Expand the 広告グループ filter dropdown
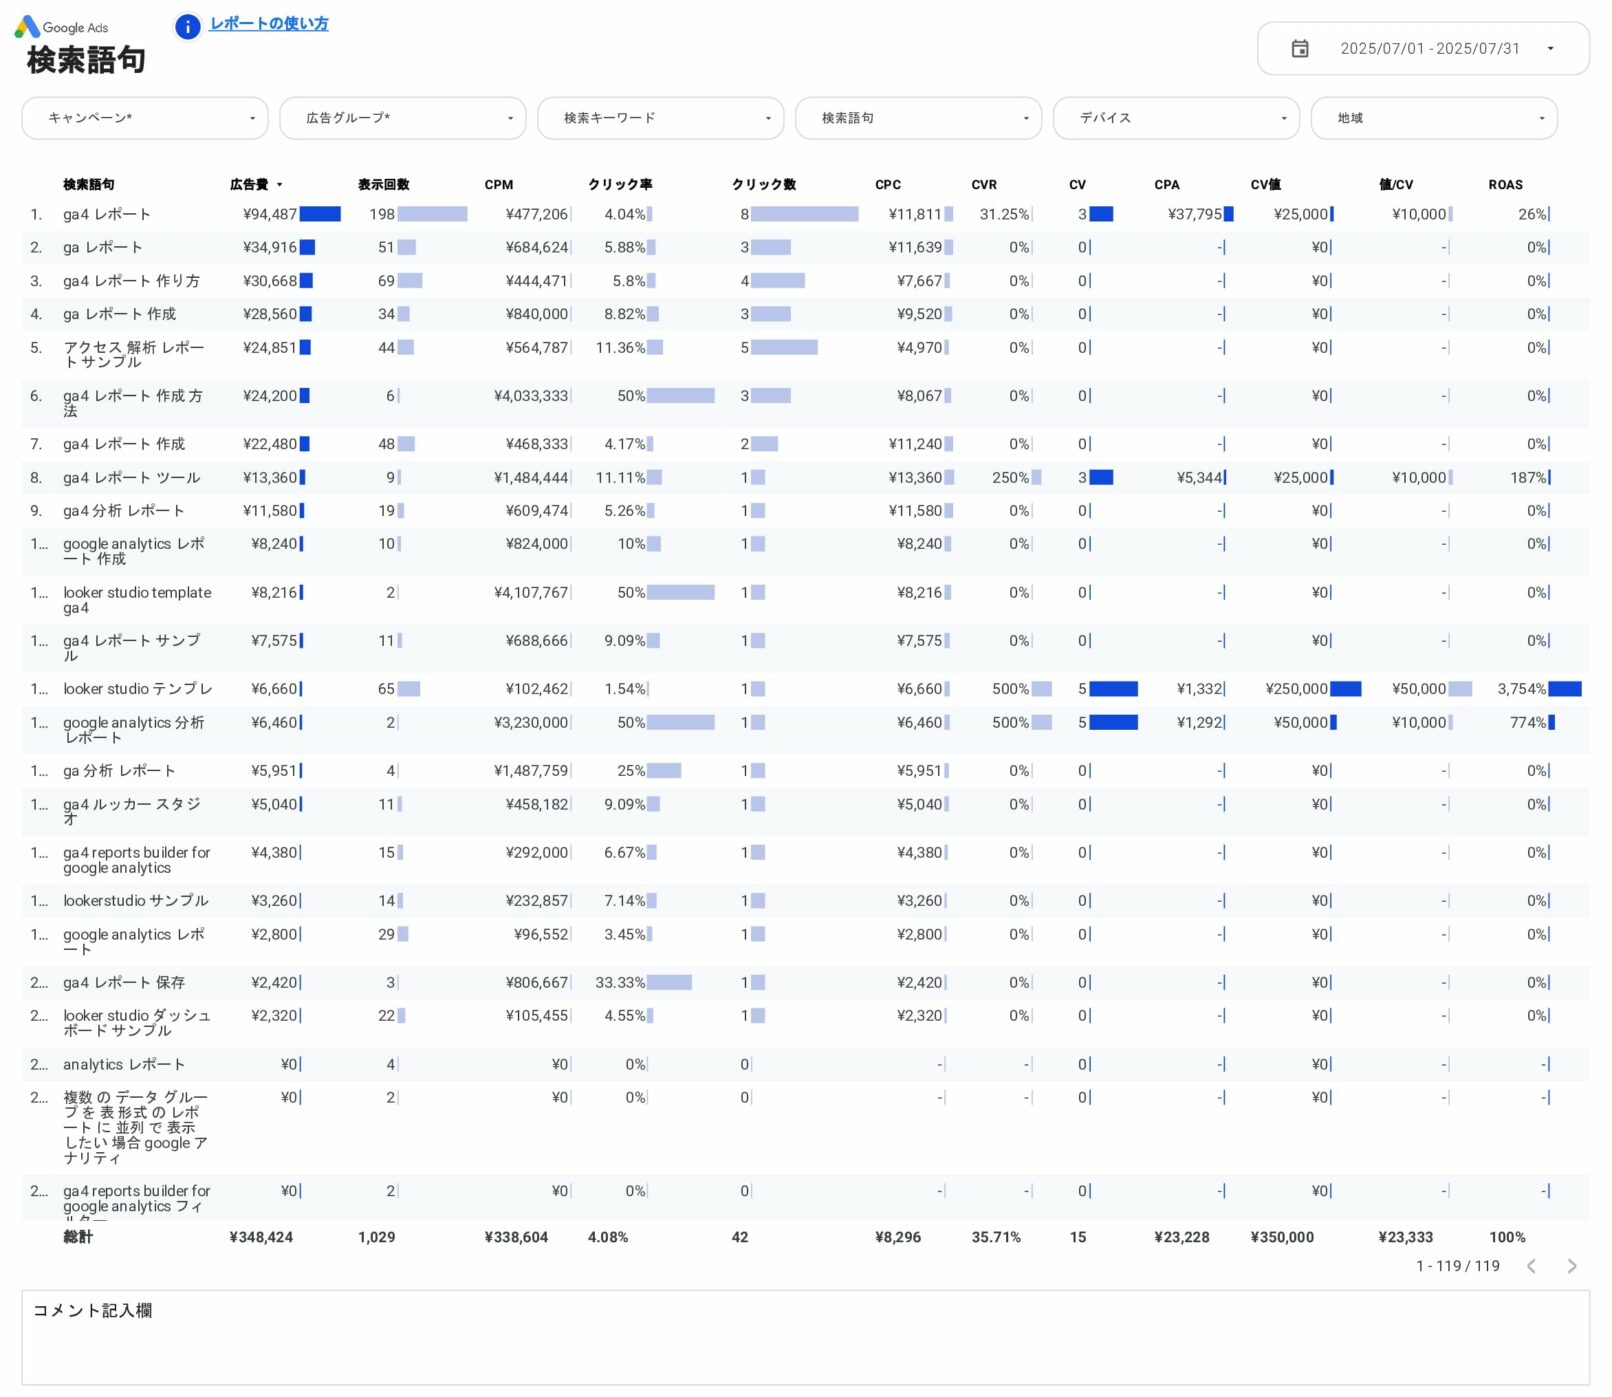The width and height of the screenshot is (1612, 1397). [x=402, y=118]
